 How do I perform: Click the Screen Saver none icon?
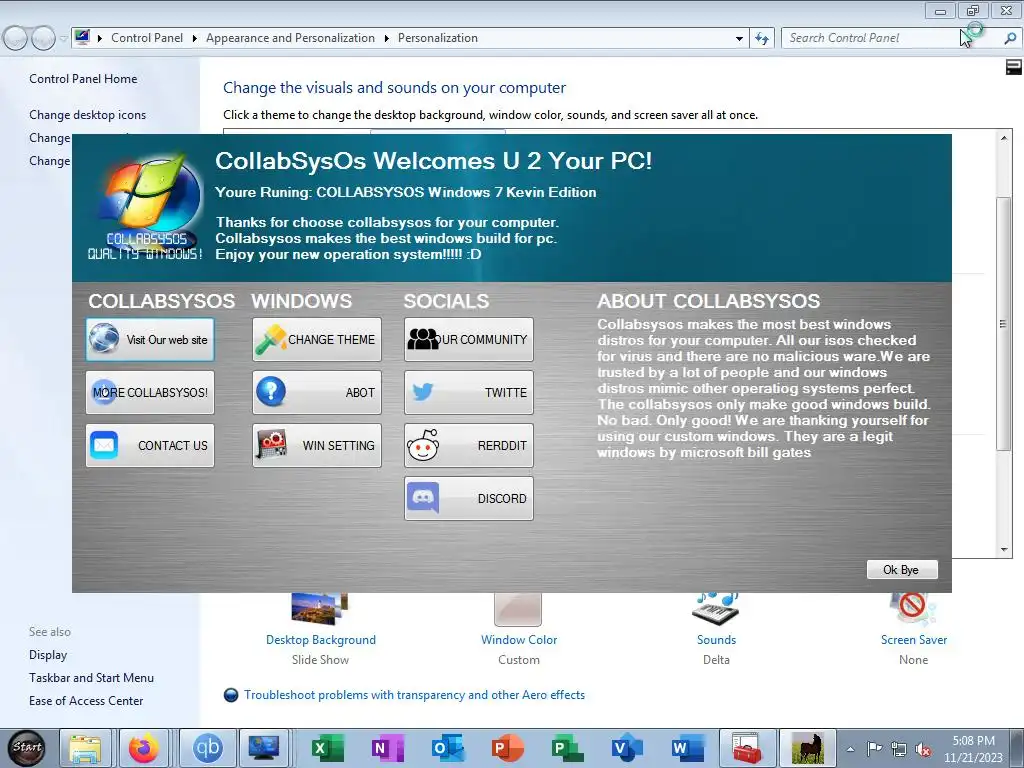pos(913,609)
